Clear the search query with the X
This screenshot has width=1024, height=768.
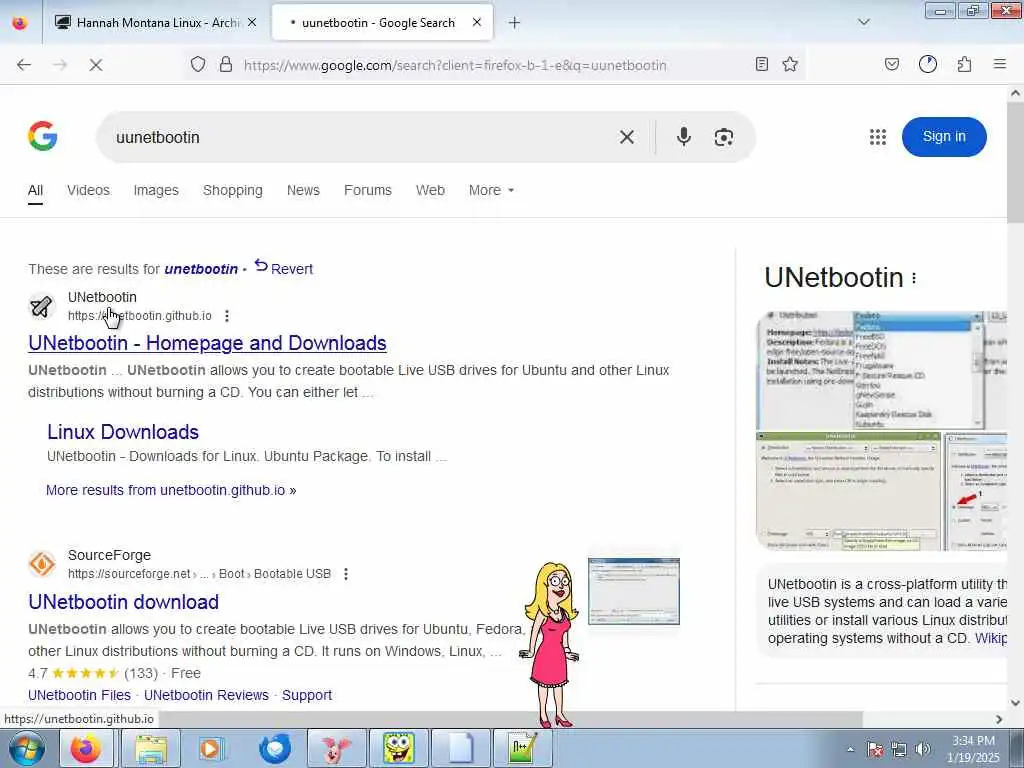click(x=627, y=137)
